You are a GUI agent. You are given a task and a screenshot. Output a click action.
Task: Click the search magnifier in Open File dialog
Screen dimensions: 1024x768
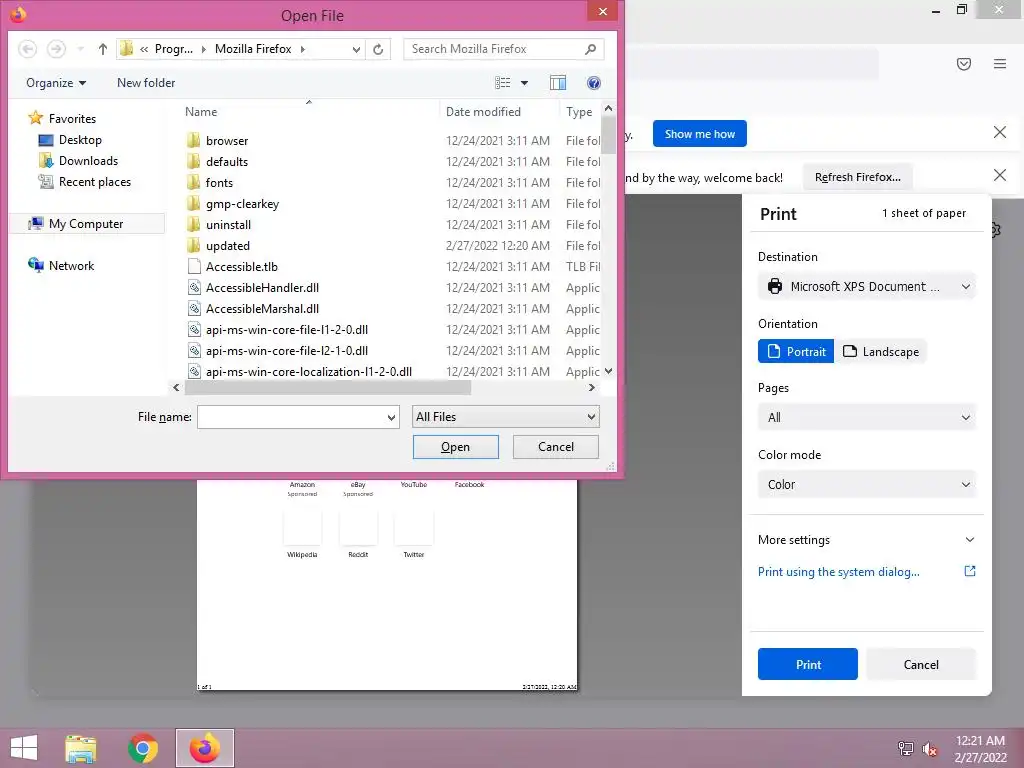pyautogui.click(x=590, y=49)
